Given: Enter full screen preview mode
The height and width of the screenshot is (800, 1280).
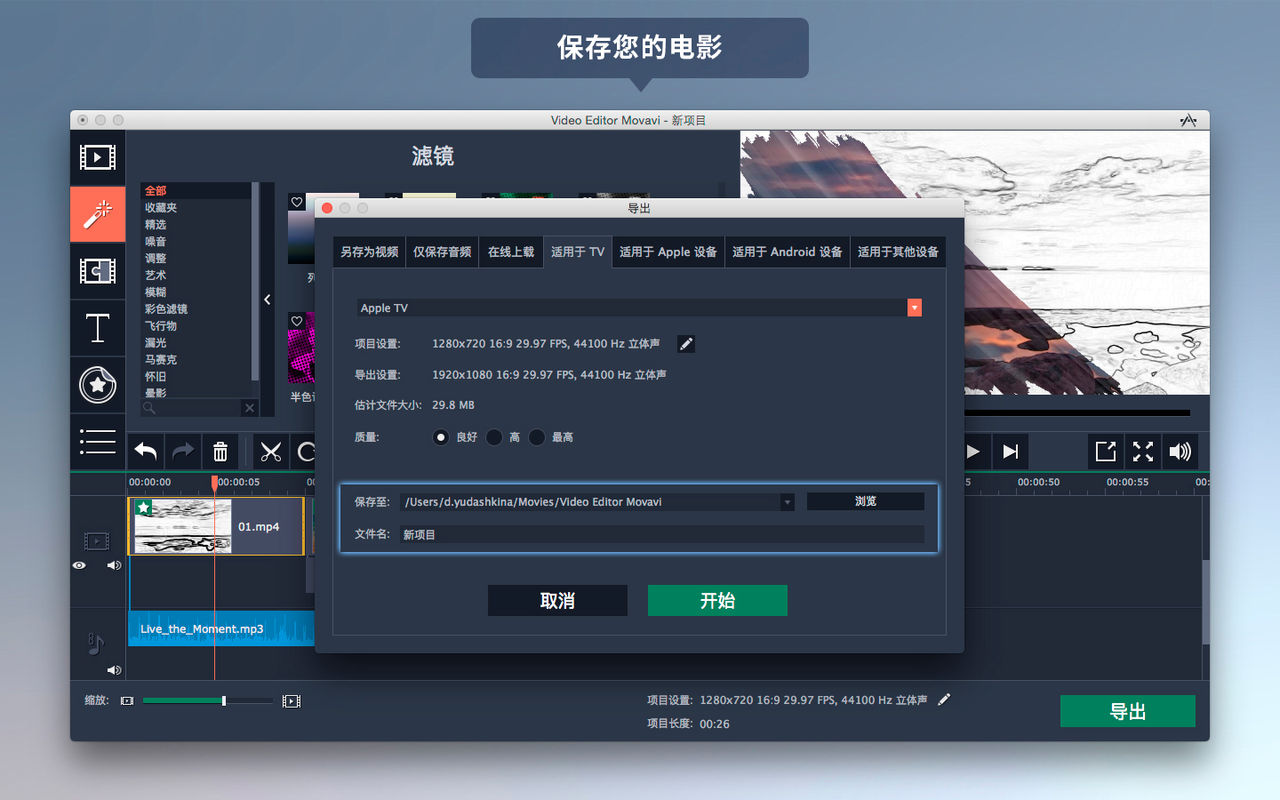Looking at the screenshot, I should 1143,452.
